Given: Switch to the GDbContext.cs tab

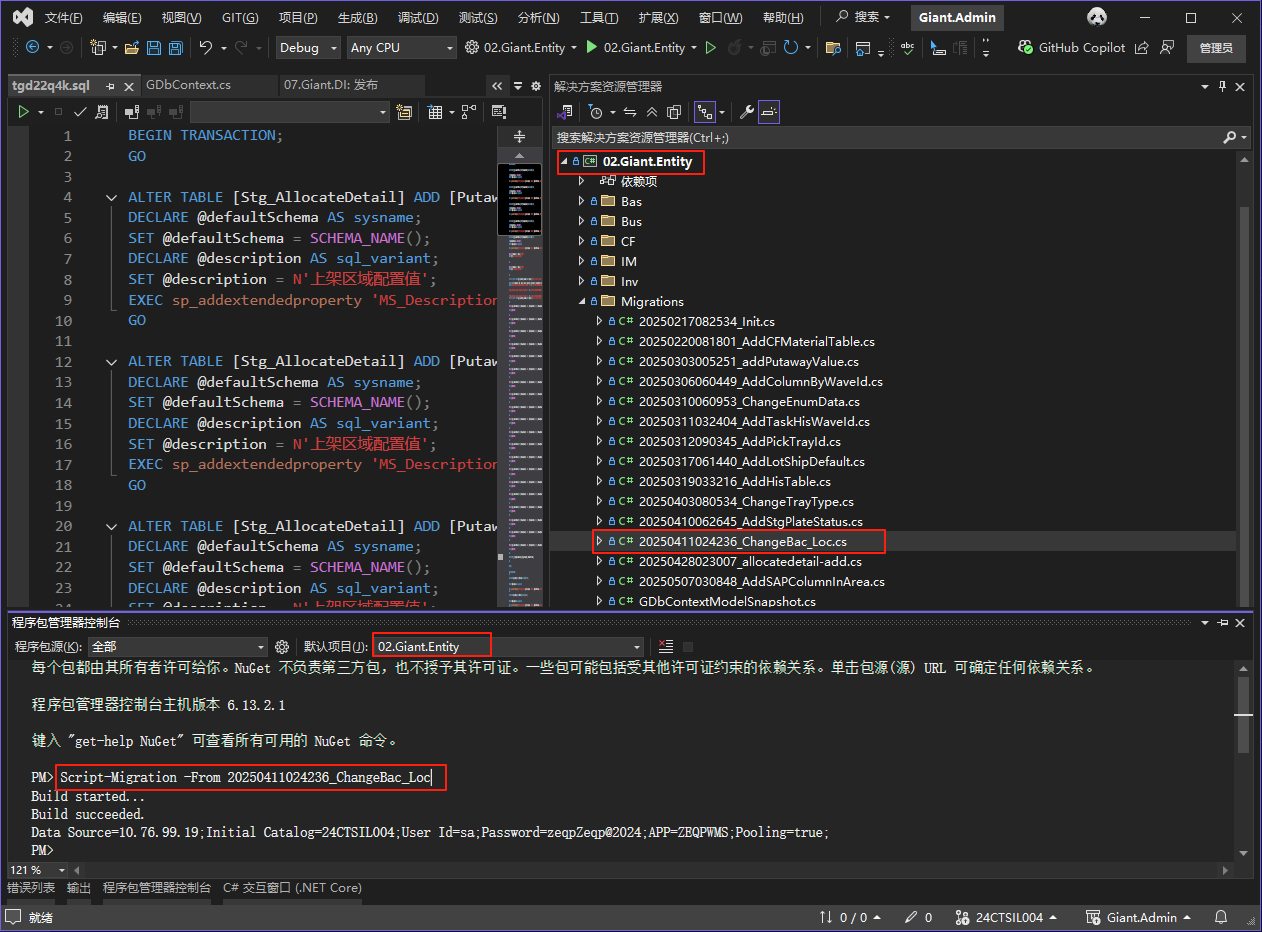Looking at the screenshot, I should (x=188, y=86).
